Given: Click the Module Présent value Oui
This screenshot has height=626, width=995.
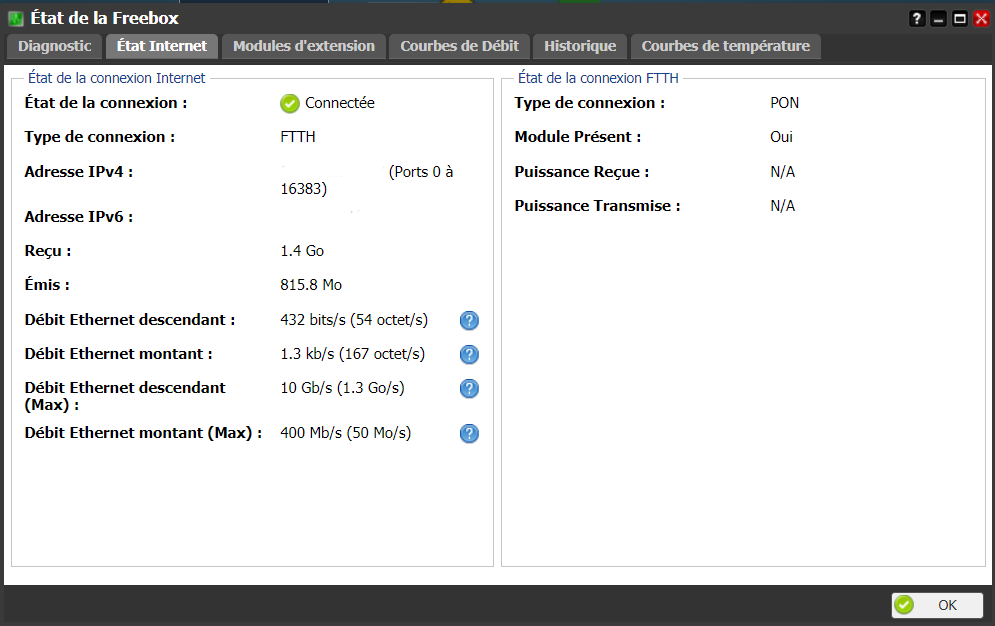Looking at the screenshot, I should [781, 137].
